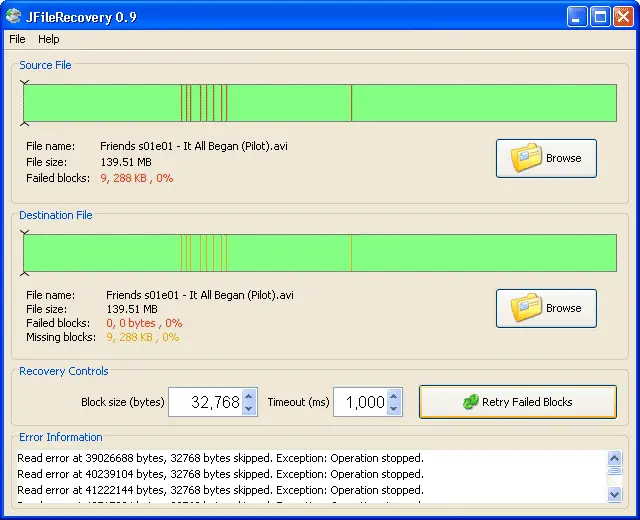The height and width of the screenshot is (520, 640).
Task: Click Browse button in Destination File section
Action: coord(546,308)
